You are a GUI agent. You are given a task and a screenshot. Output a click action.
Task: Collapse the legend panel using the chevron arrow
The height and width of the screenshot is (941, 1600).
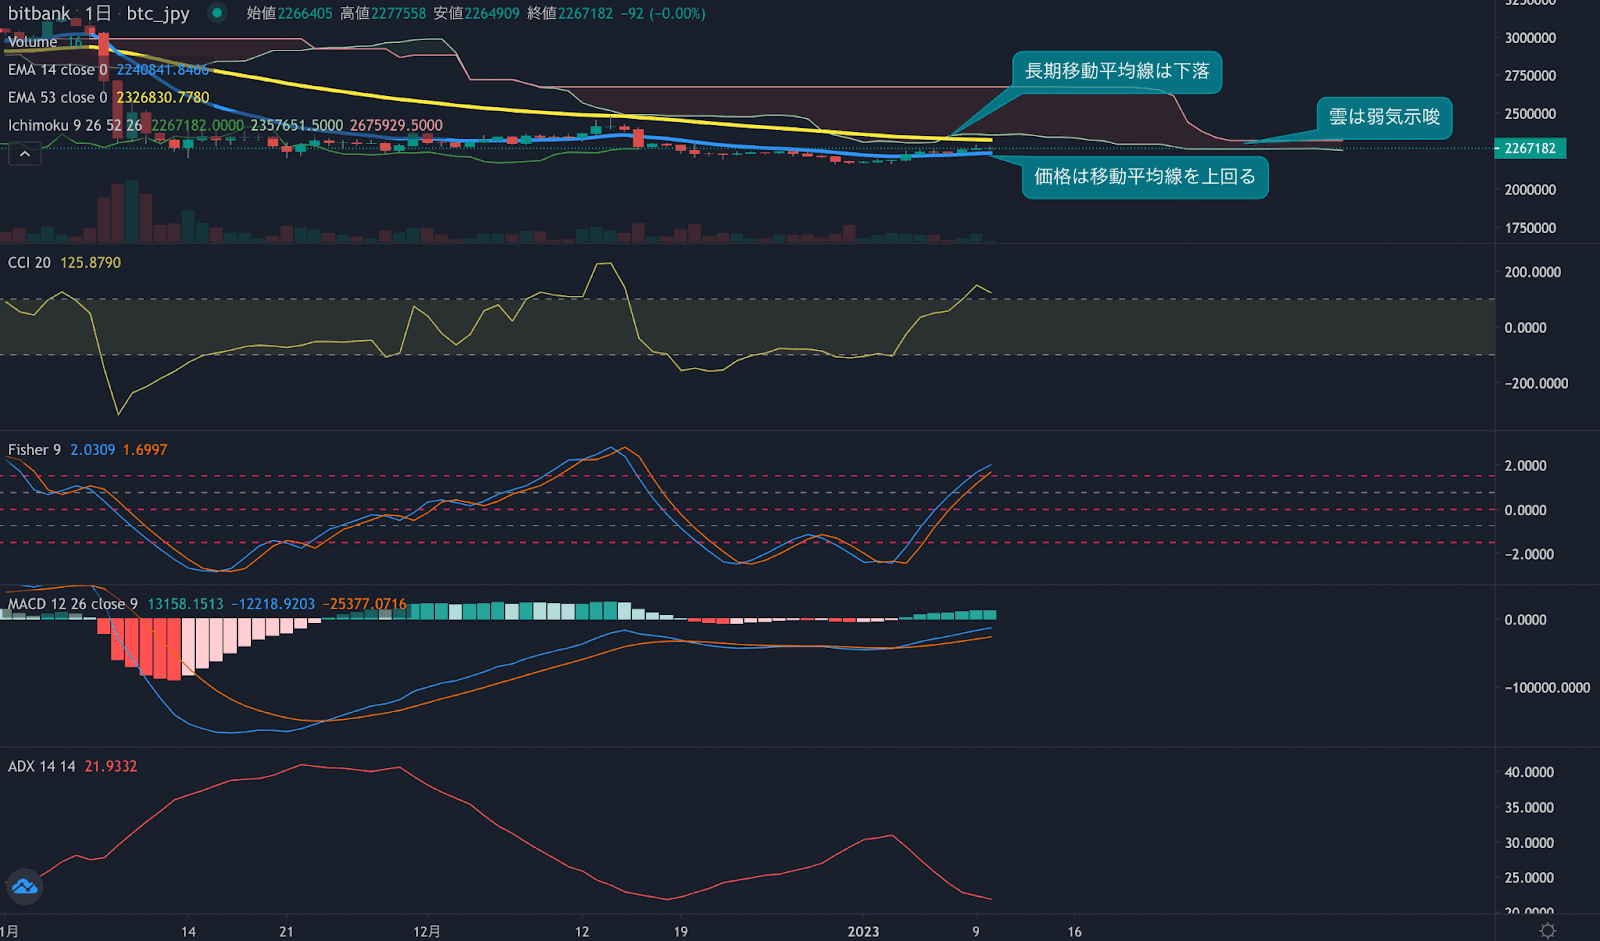click(24, 153)
